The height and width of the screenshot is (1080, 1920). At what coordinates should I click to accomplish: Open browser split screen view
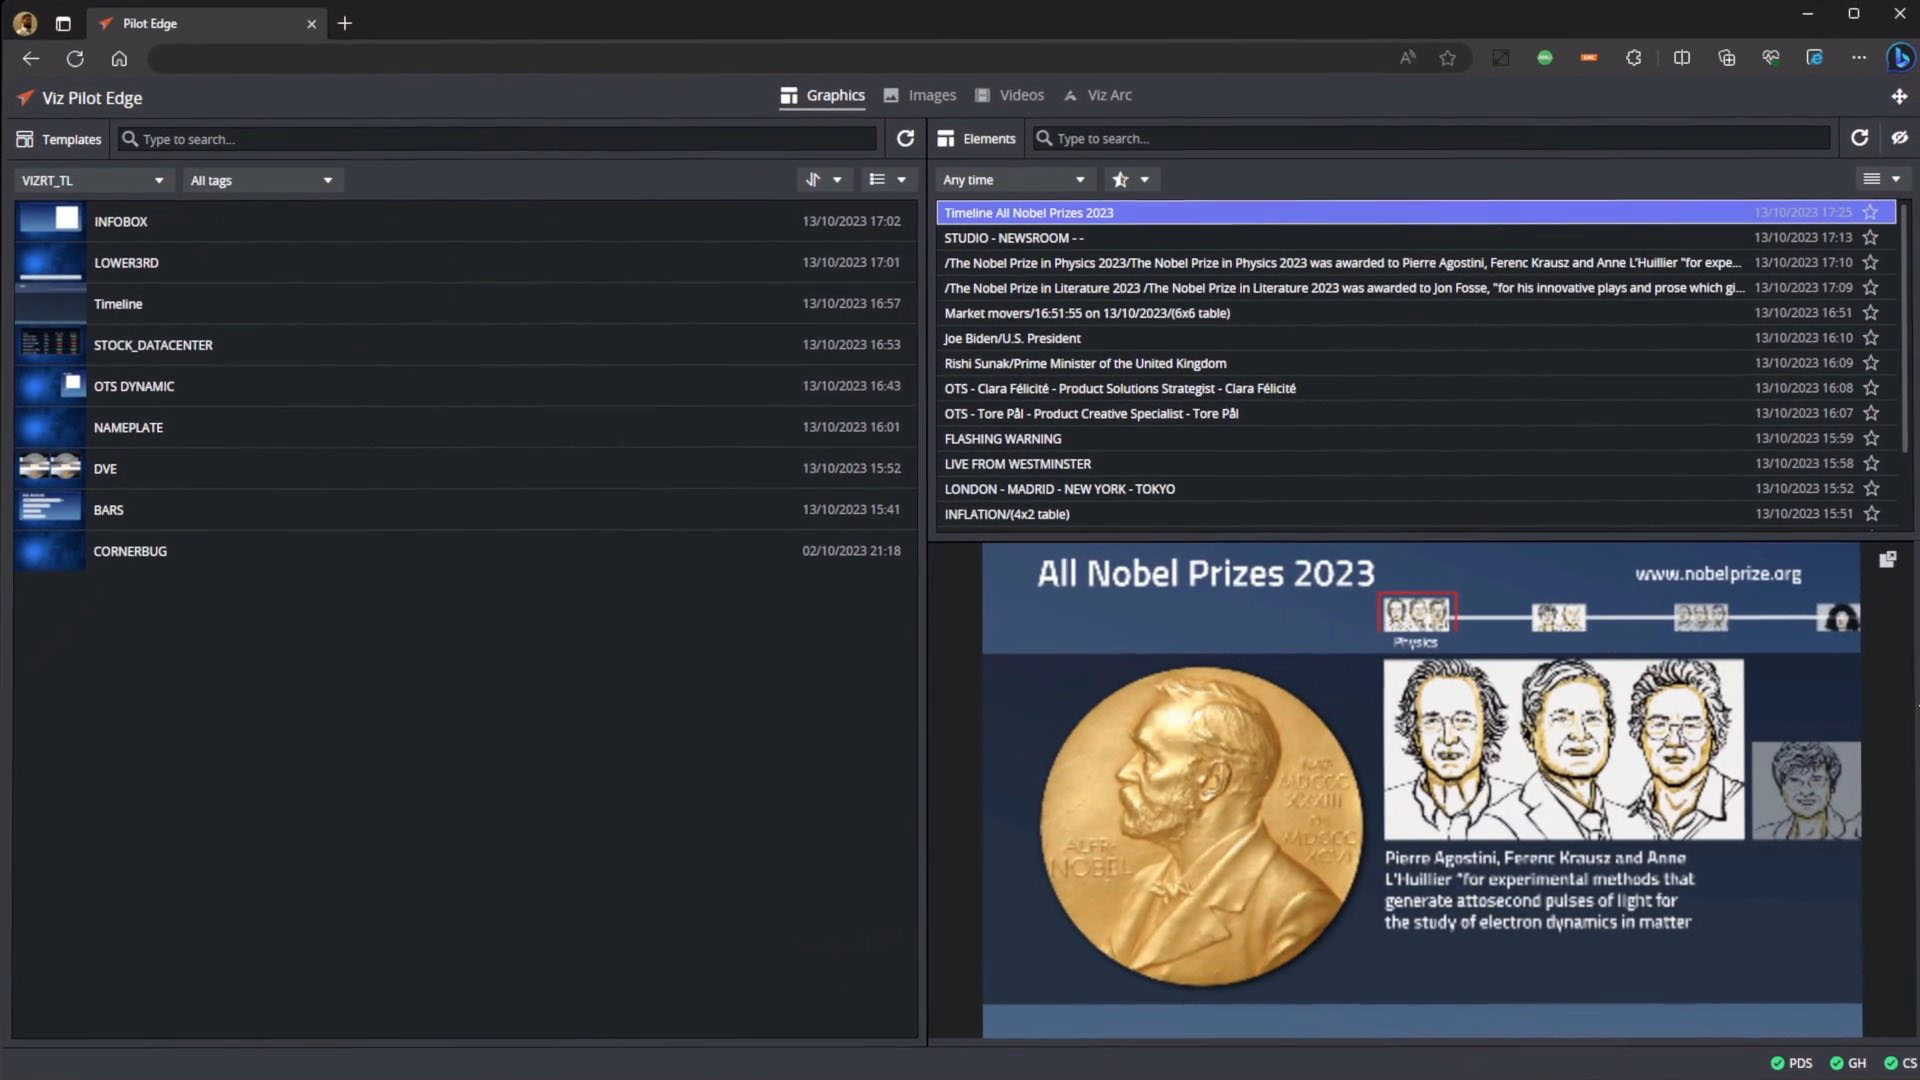(1682, 58)
